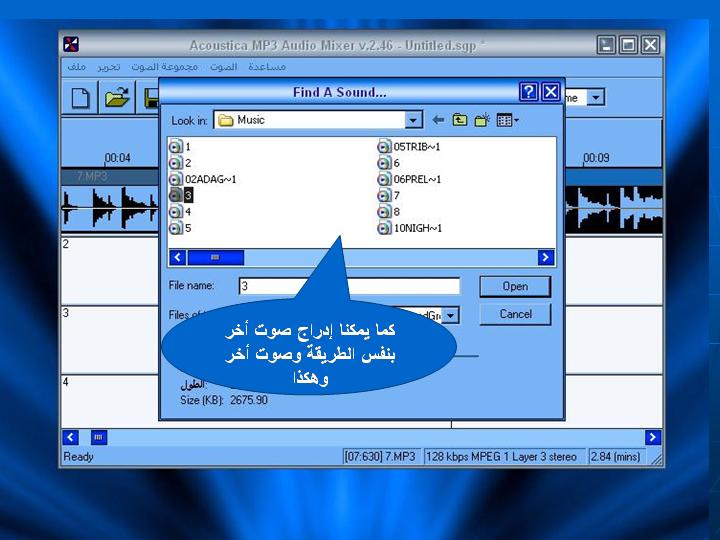720x540 pixels.
Task: Open the مساعدة menu
Action: (267, 67)
